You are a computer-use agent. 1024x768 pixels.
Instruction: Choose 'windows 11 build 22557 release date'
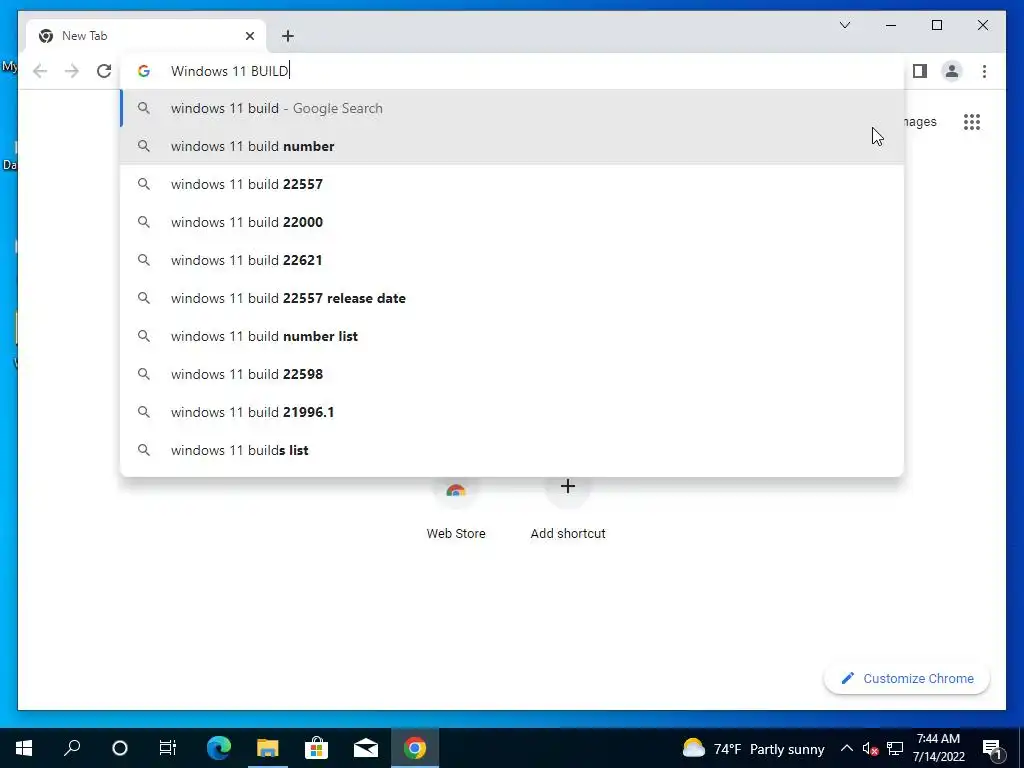point(513,298)
